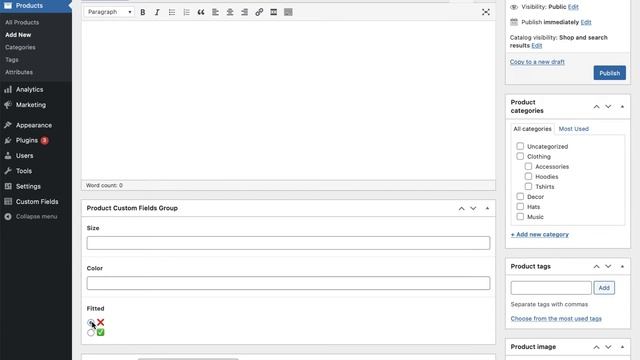This screenshot has height=360, width=640.
Task: Move Product categories panel up
Action: click(x=596, y=107)
